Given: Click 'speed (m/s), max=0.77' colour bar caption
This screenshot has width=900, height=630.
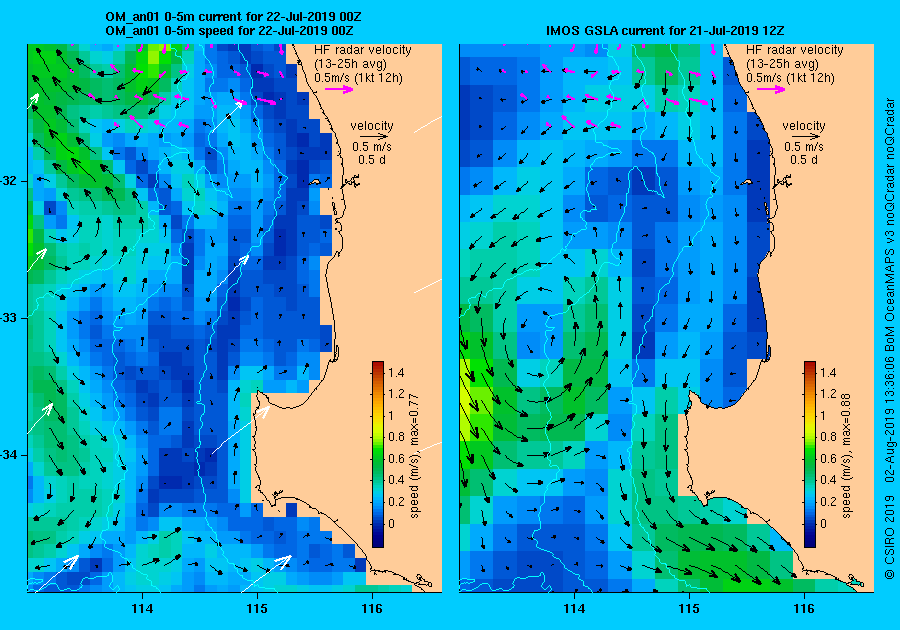Looking at the screenshot, I should (x=414, y=456).
